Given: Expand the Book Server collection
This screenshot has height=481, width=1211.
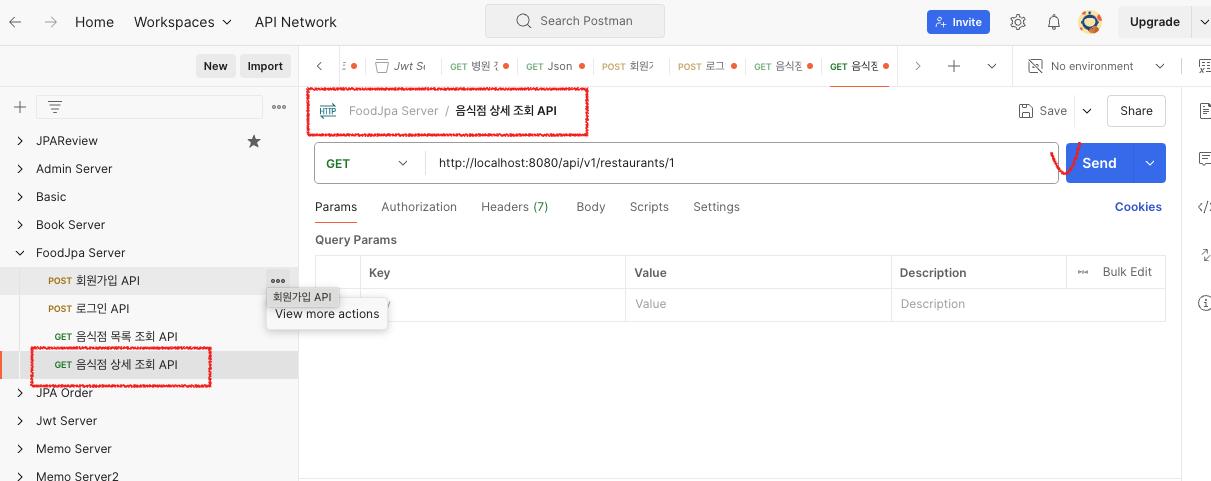Looking at the screenshot, I should point(20,225).
